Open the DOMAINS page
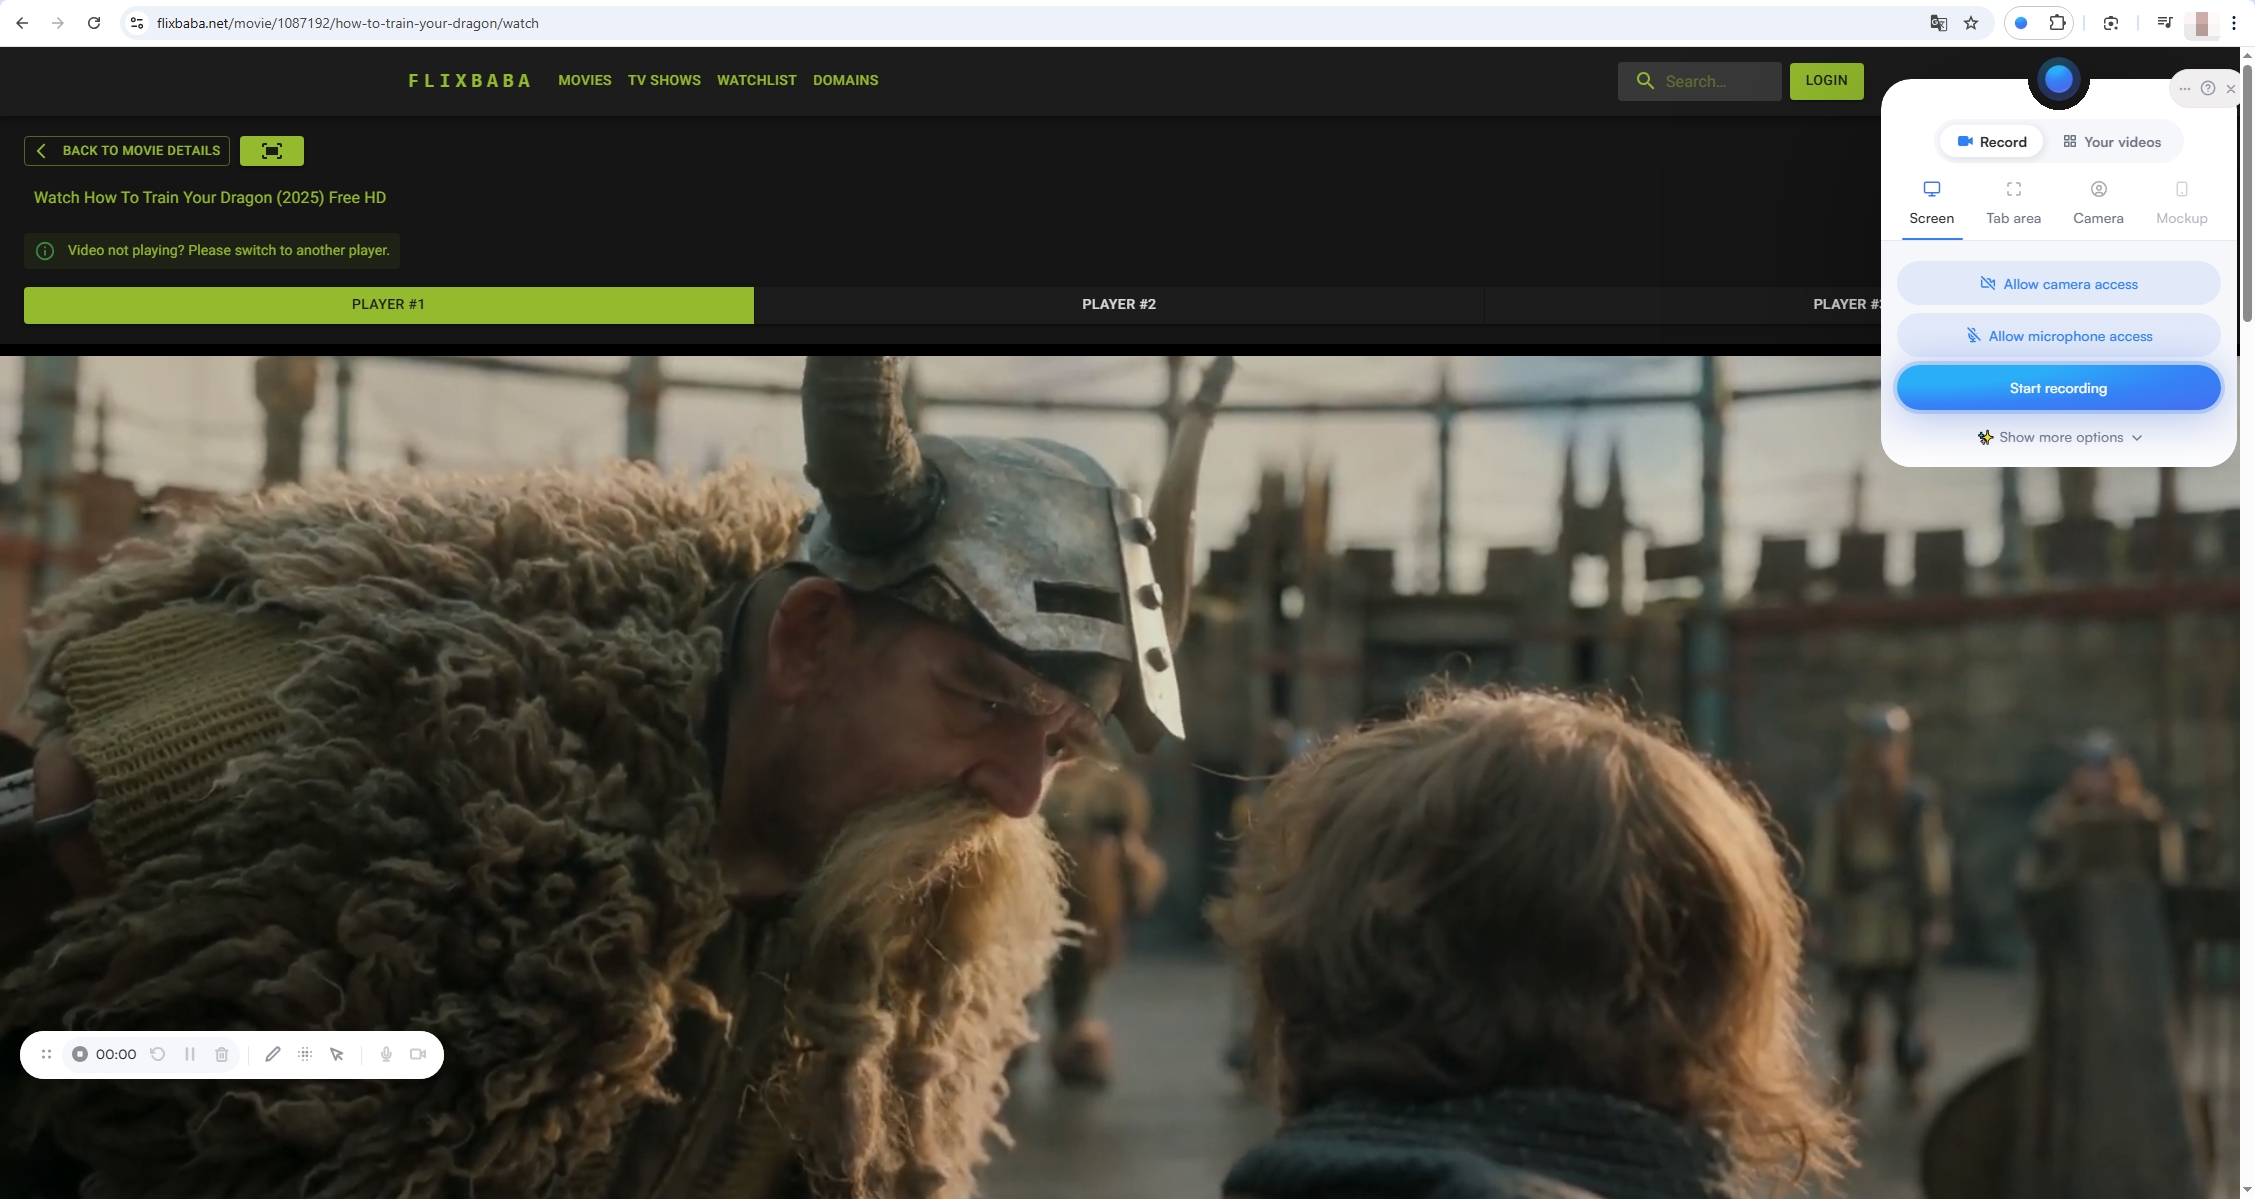 click(x=845, y=80)
